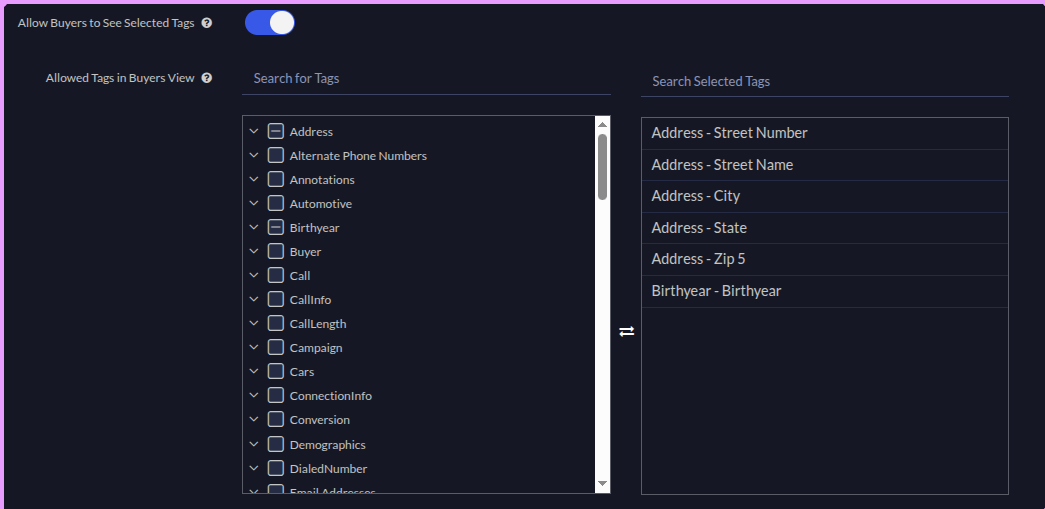Image resolution: width=1045 pixels, height=509 pixels.
Task: Select Address - Zip 5 in selected tags
Action: point(824,259)
